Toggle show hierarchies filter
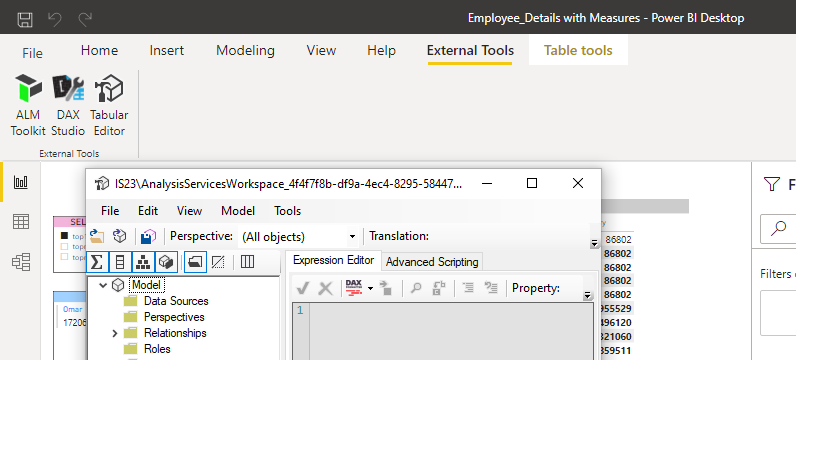Image resolution: width=819 pixels, height=460 pixels. point(143,262)
